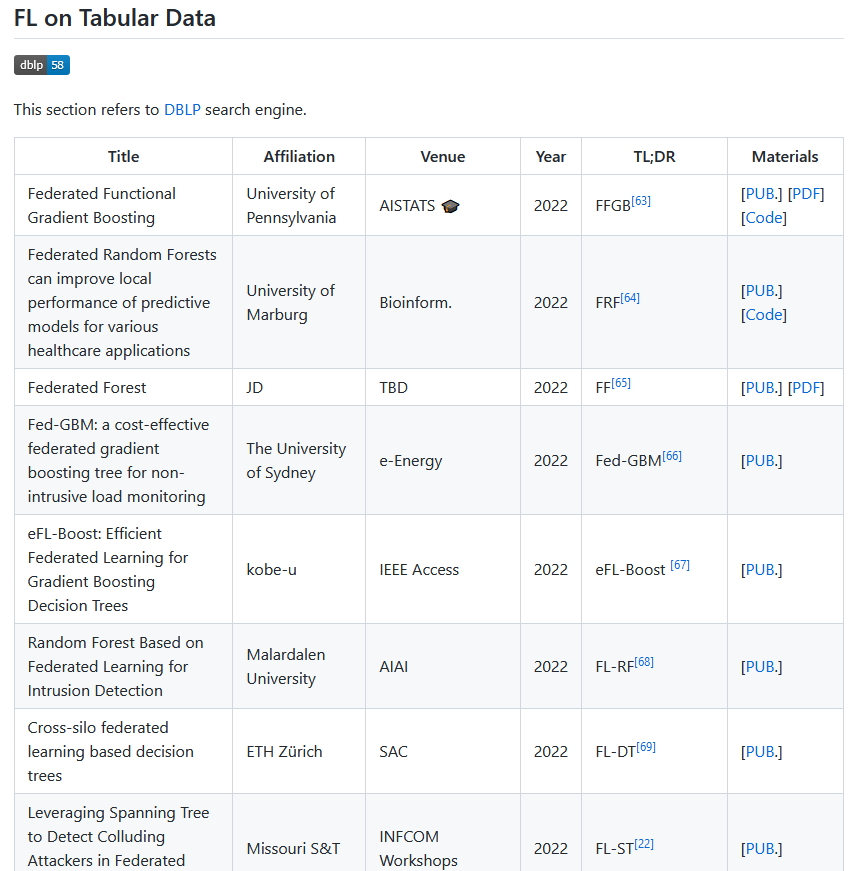Screen dimensions: 852x871
Task: Open PUB link for the Malardalen University paper
Action: [x=761, y=667]
